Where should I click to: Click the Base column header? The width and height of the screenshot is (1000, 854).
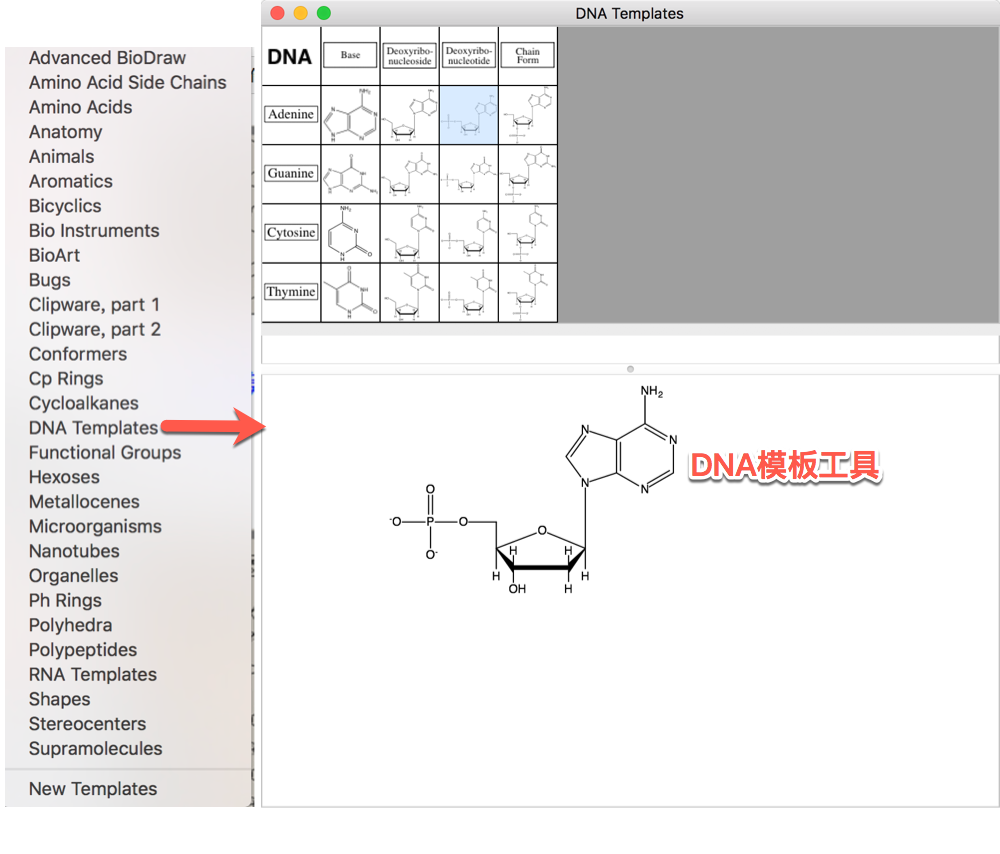350,55
